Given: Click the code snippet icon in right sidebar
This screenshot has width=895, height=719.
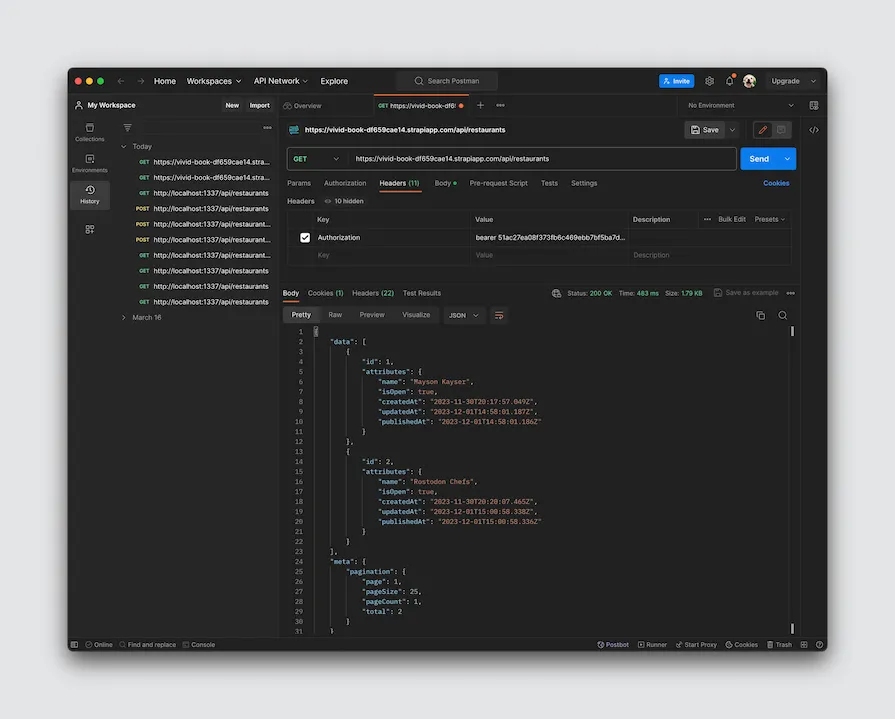Looking at the screenshot, I should [x=813, y=130].
